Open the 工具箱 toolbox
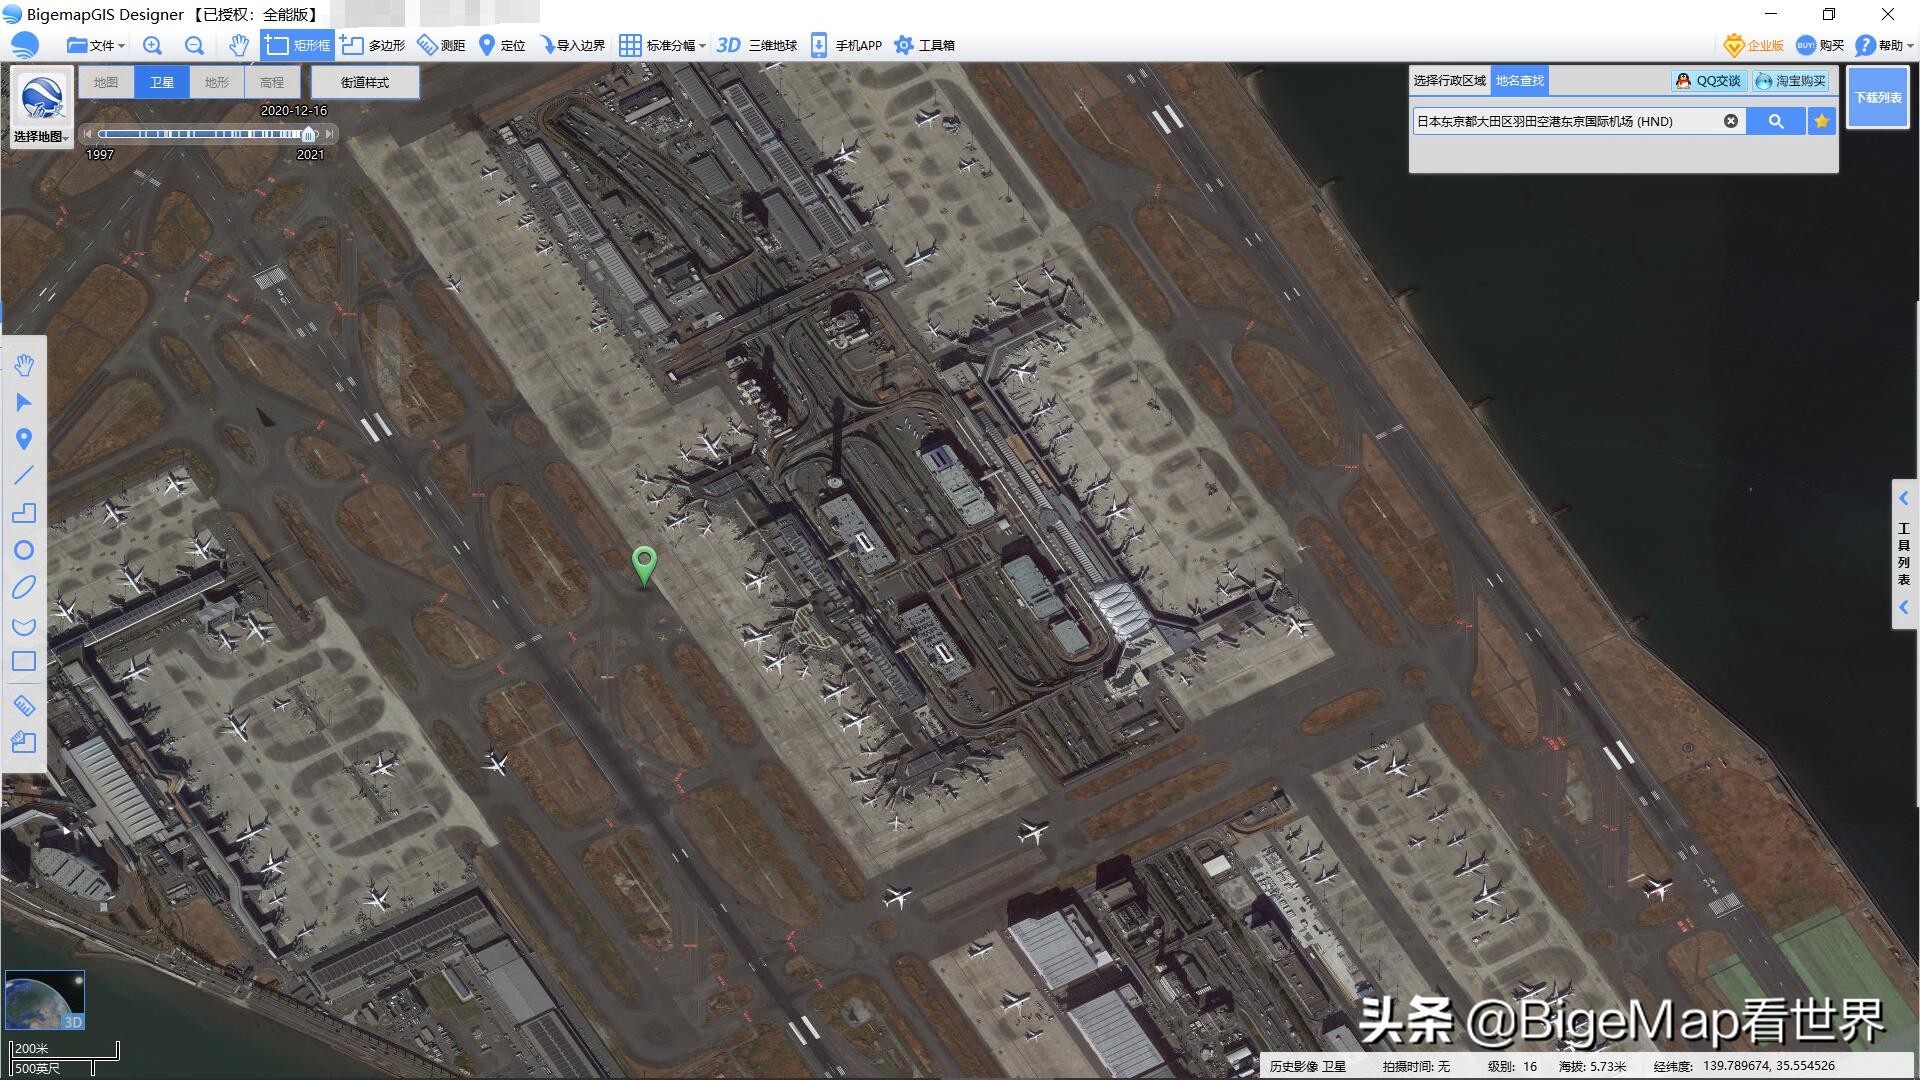The height and width of the screenshot is (1080, 1920). click(924, 45)
